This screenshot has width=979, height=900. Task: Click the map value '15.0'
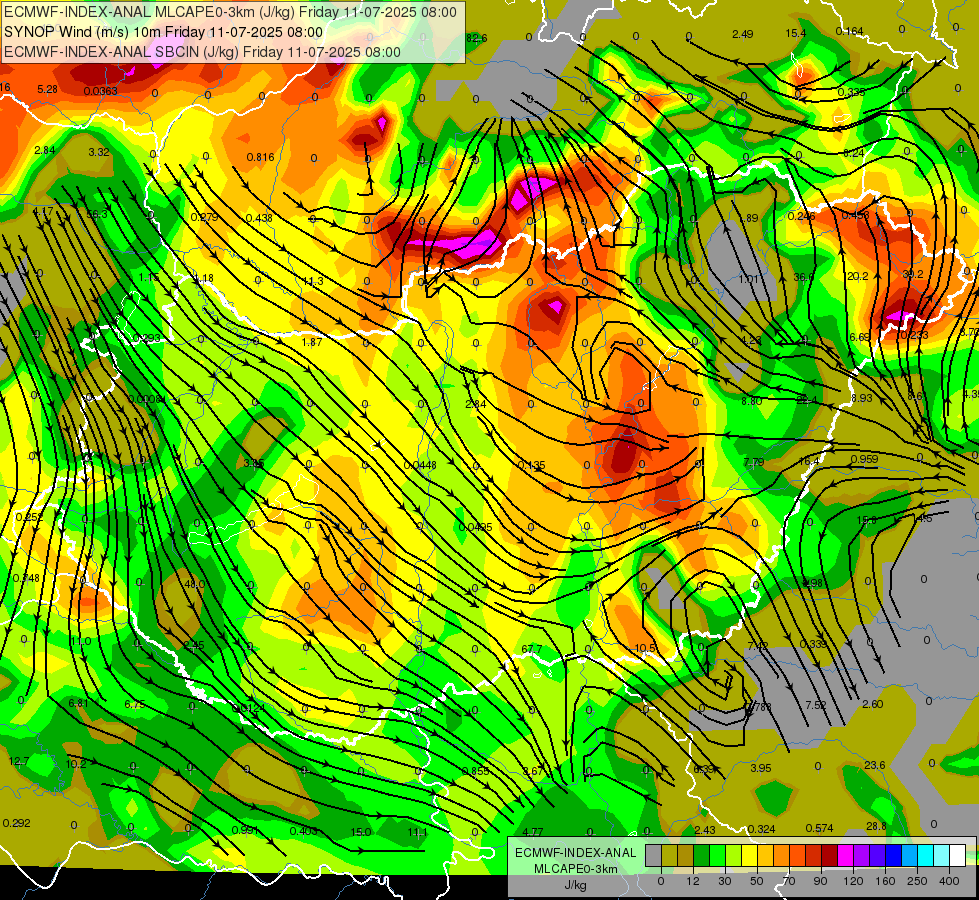[x=361, y=832]
